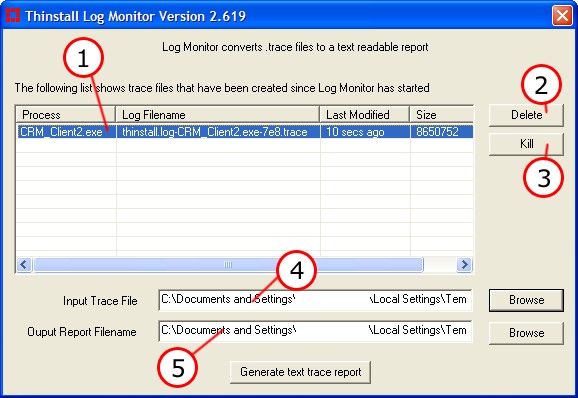Click the left scroll arrow
This screenshot has height=398, width=578.
click(24, 264)
